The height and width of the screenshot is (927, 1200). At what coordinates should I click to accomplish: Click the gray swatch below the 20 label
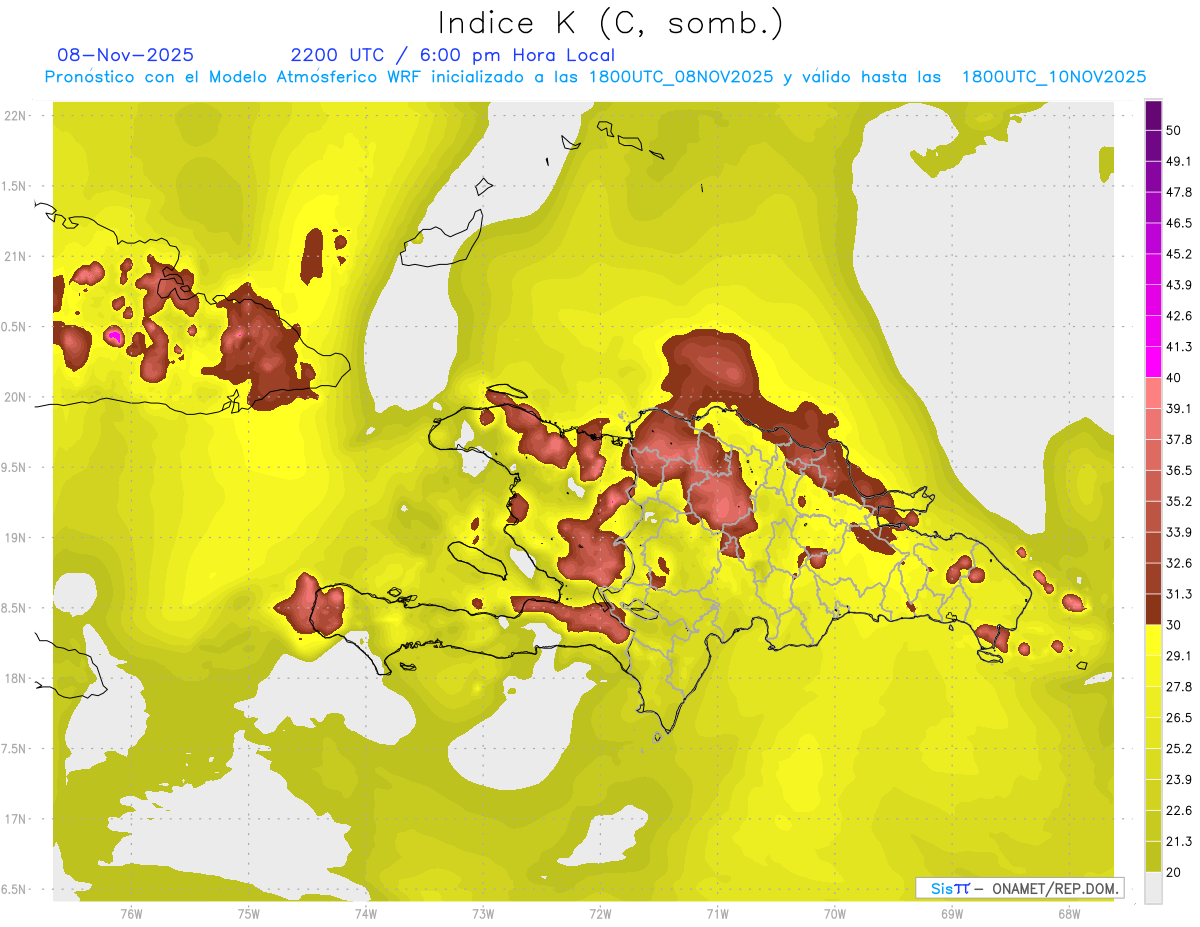pos(1153,888)
